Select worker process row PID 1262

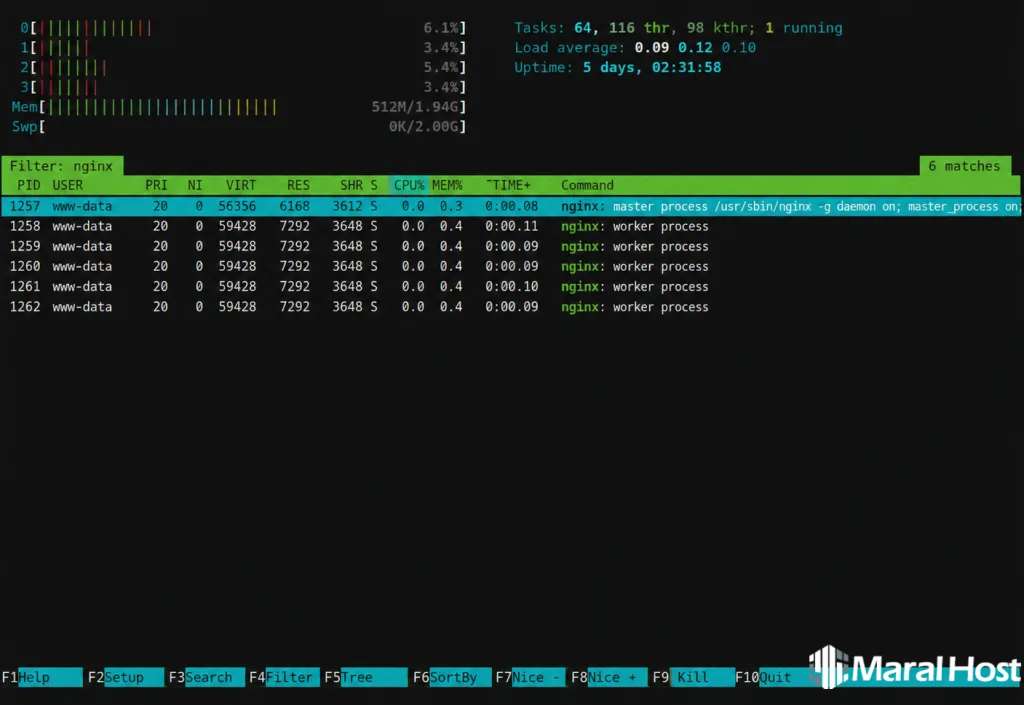tap(511, 307)
